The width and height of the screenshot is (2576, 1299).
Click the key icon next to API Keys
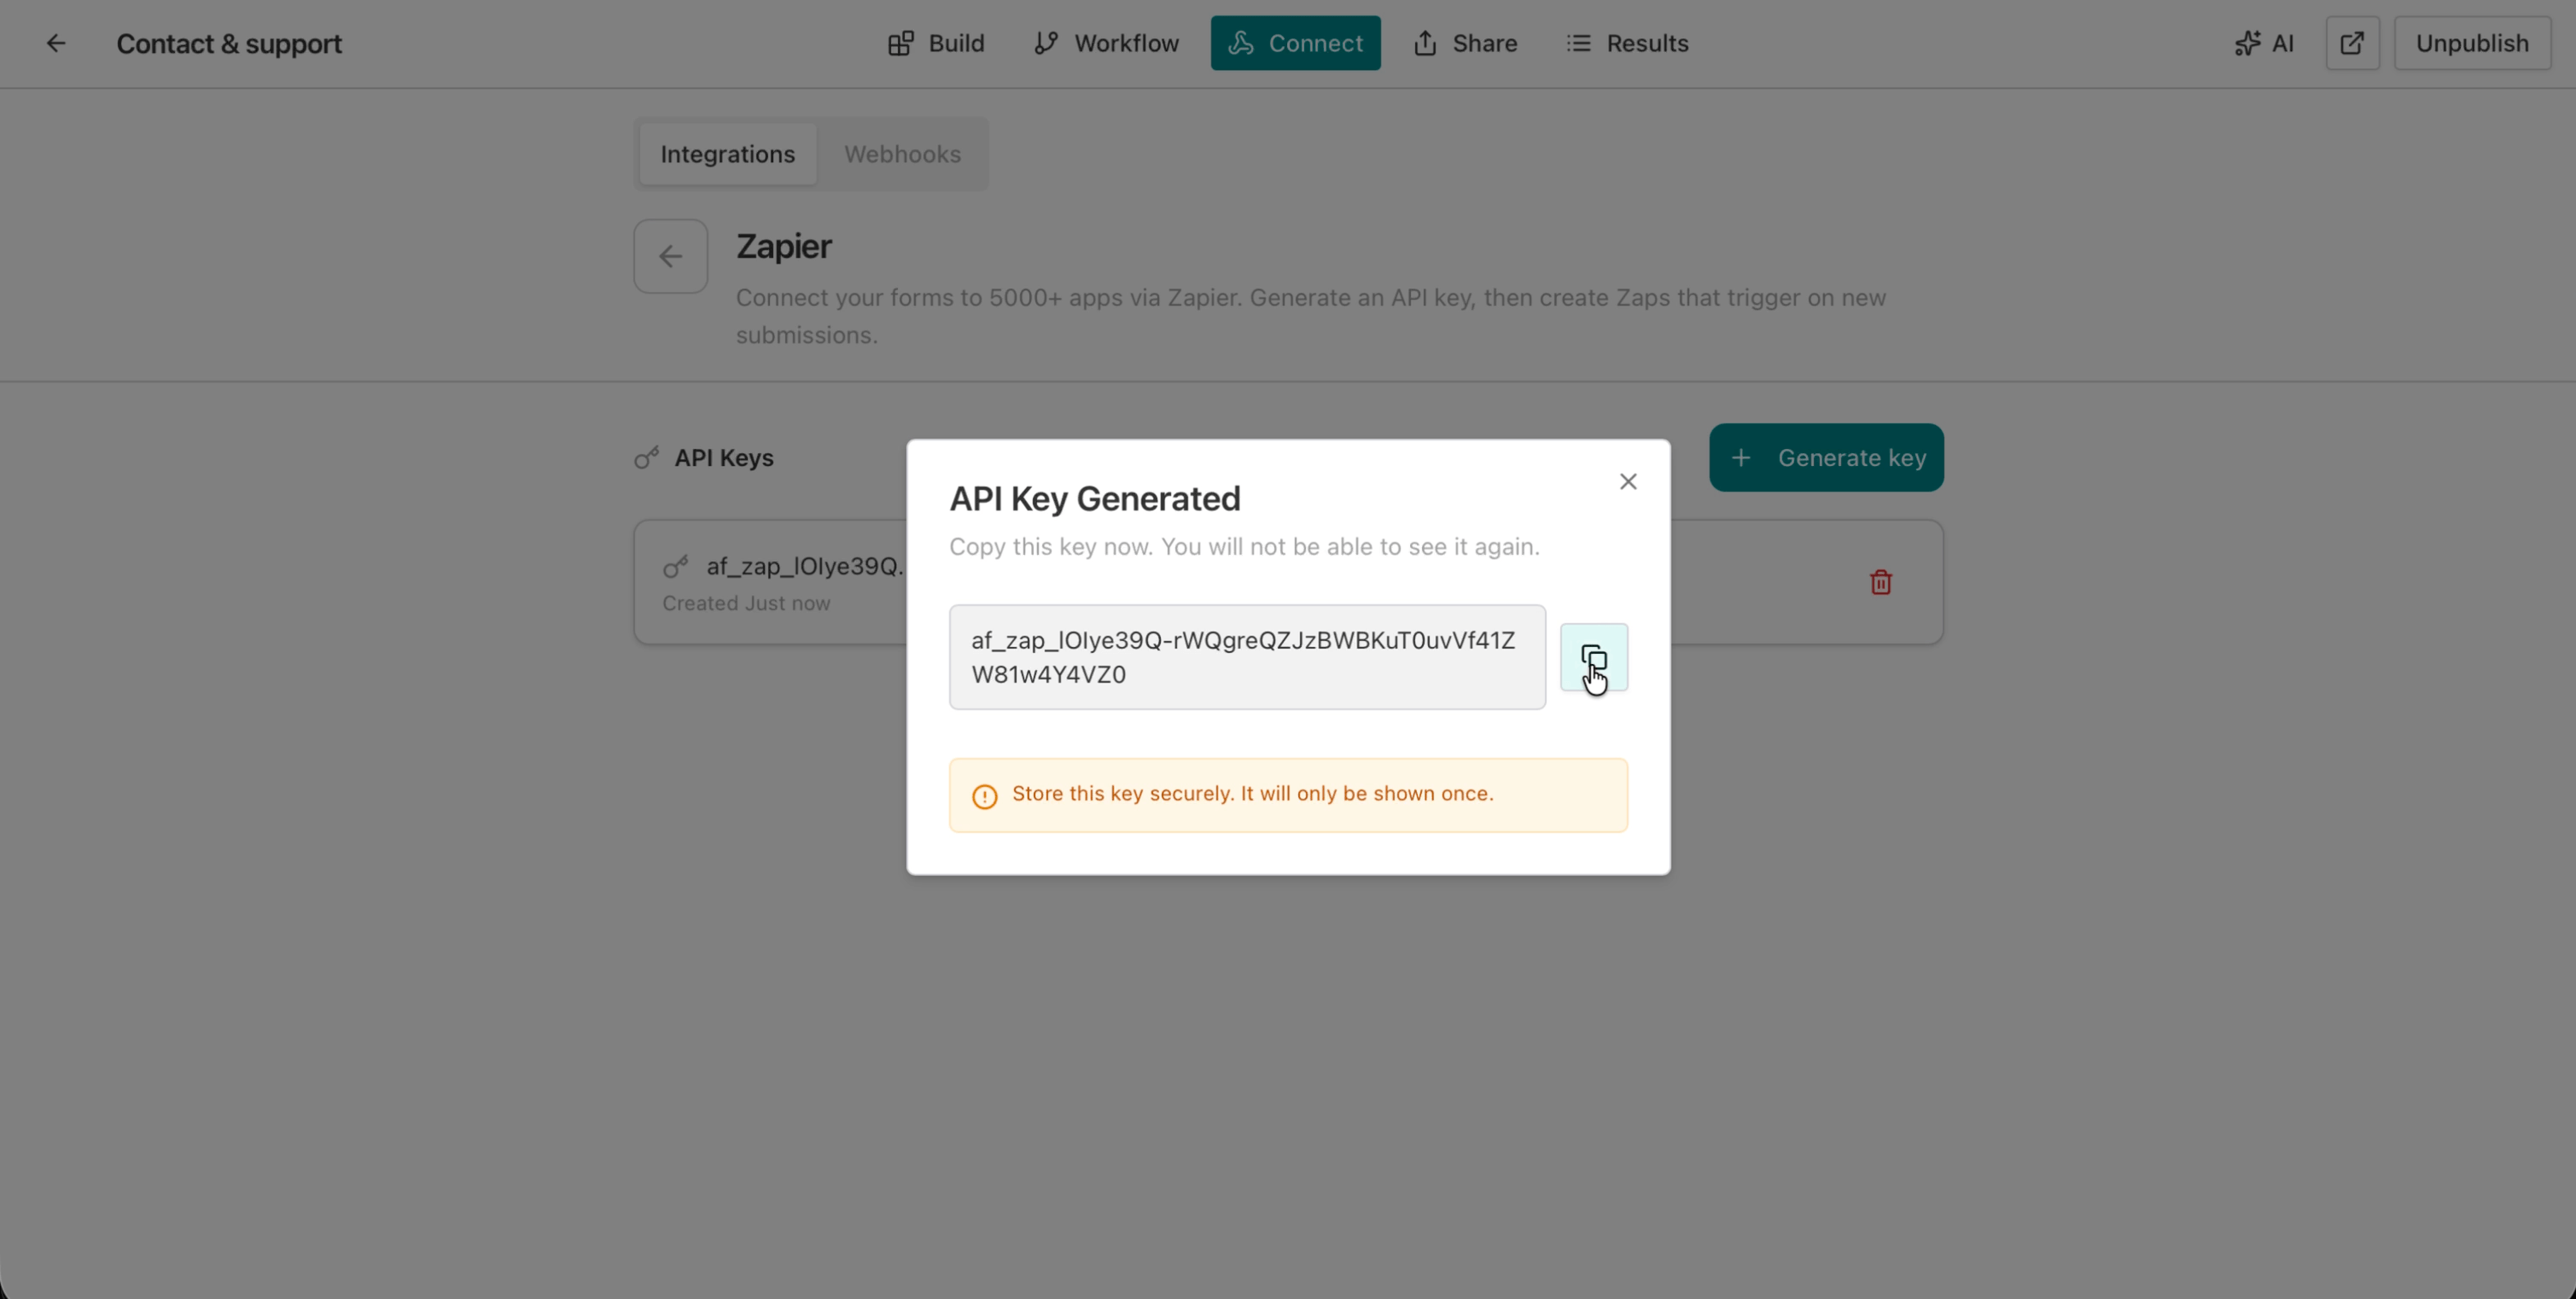point(647,457)
